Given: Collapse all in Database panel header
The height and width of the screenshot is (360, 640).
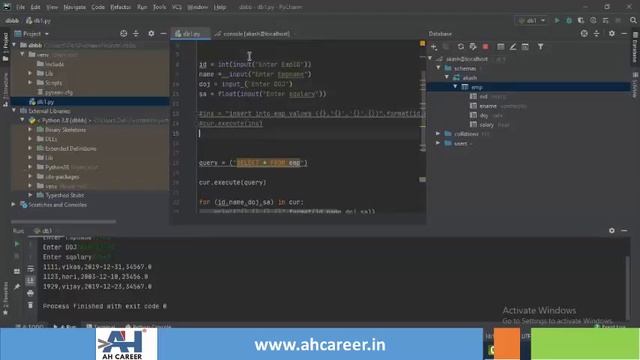Looking at the screenshot, I should [x=597, y=33].
